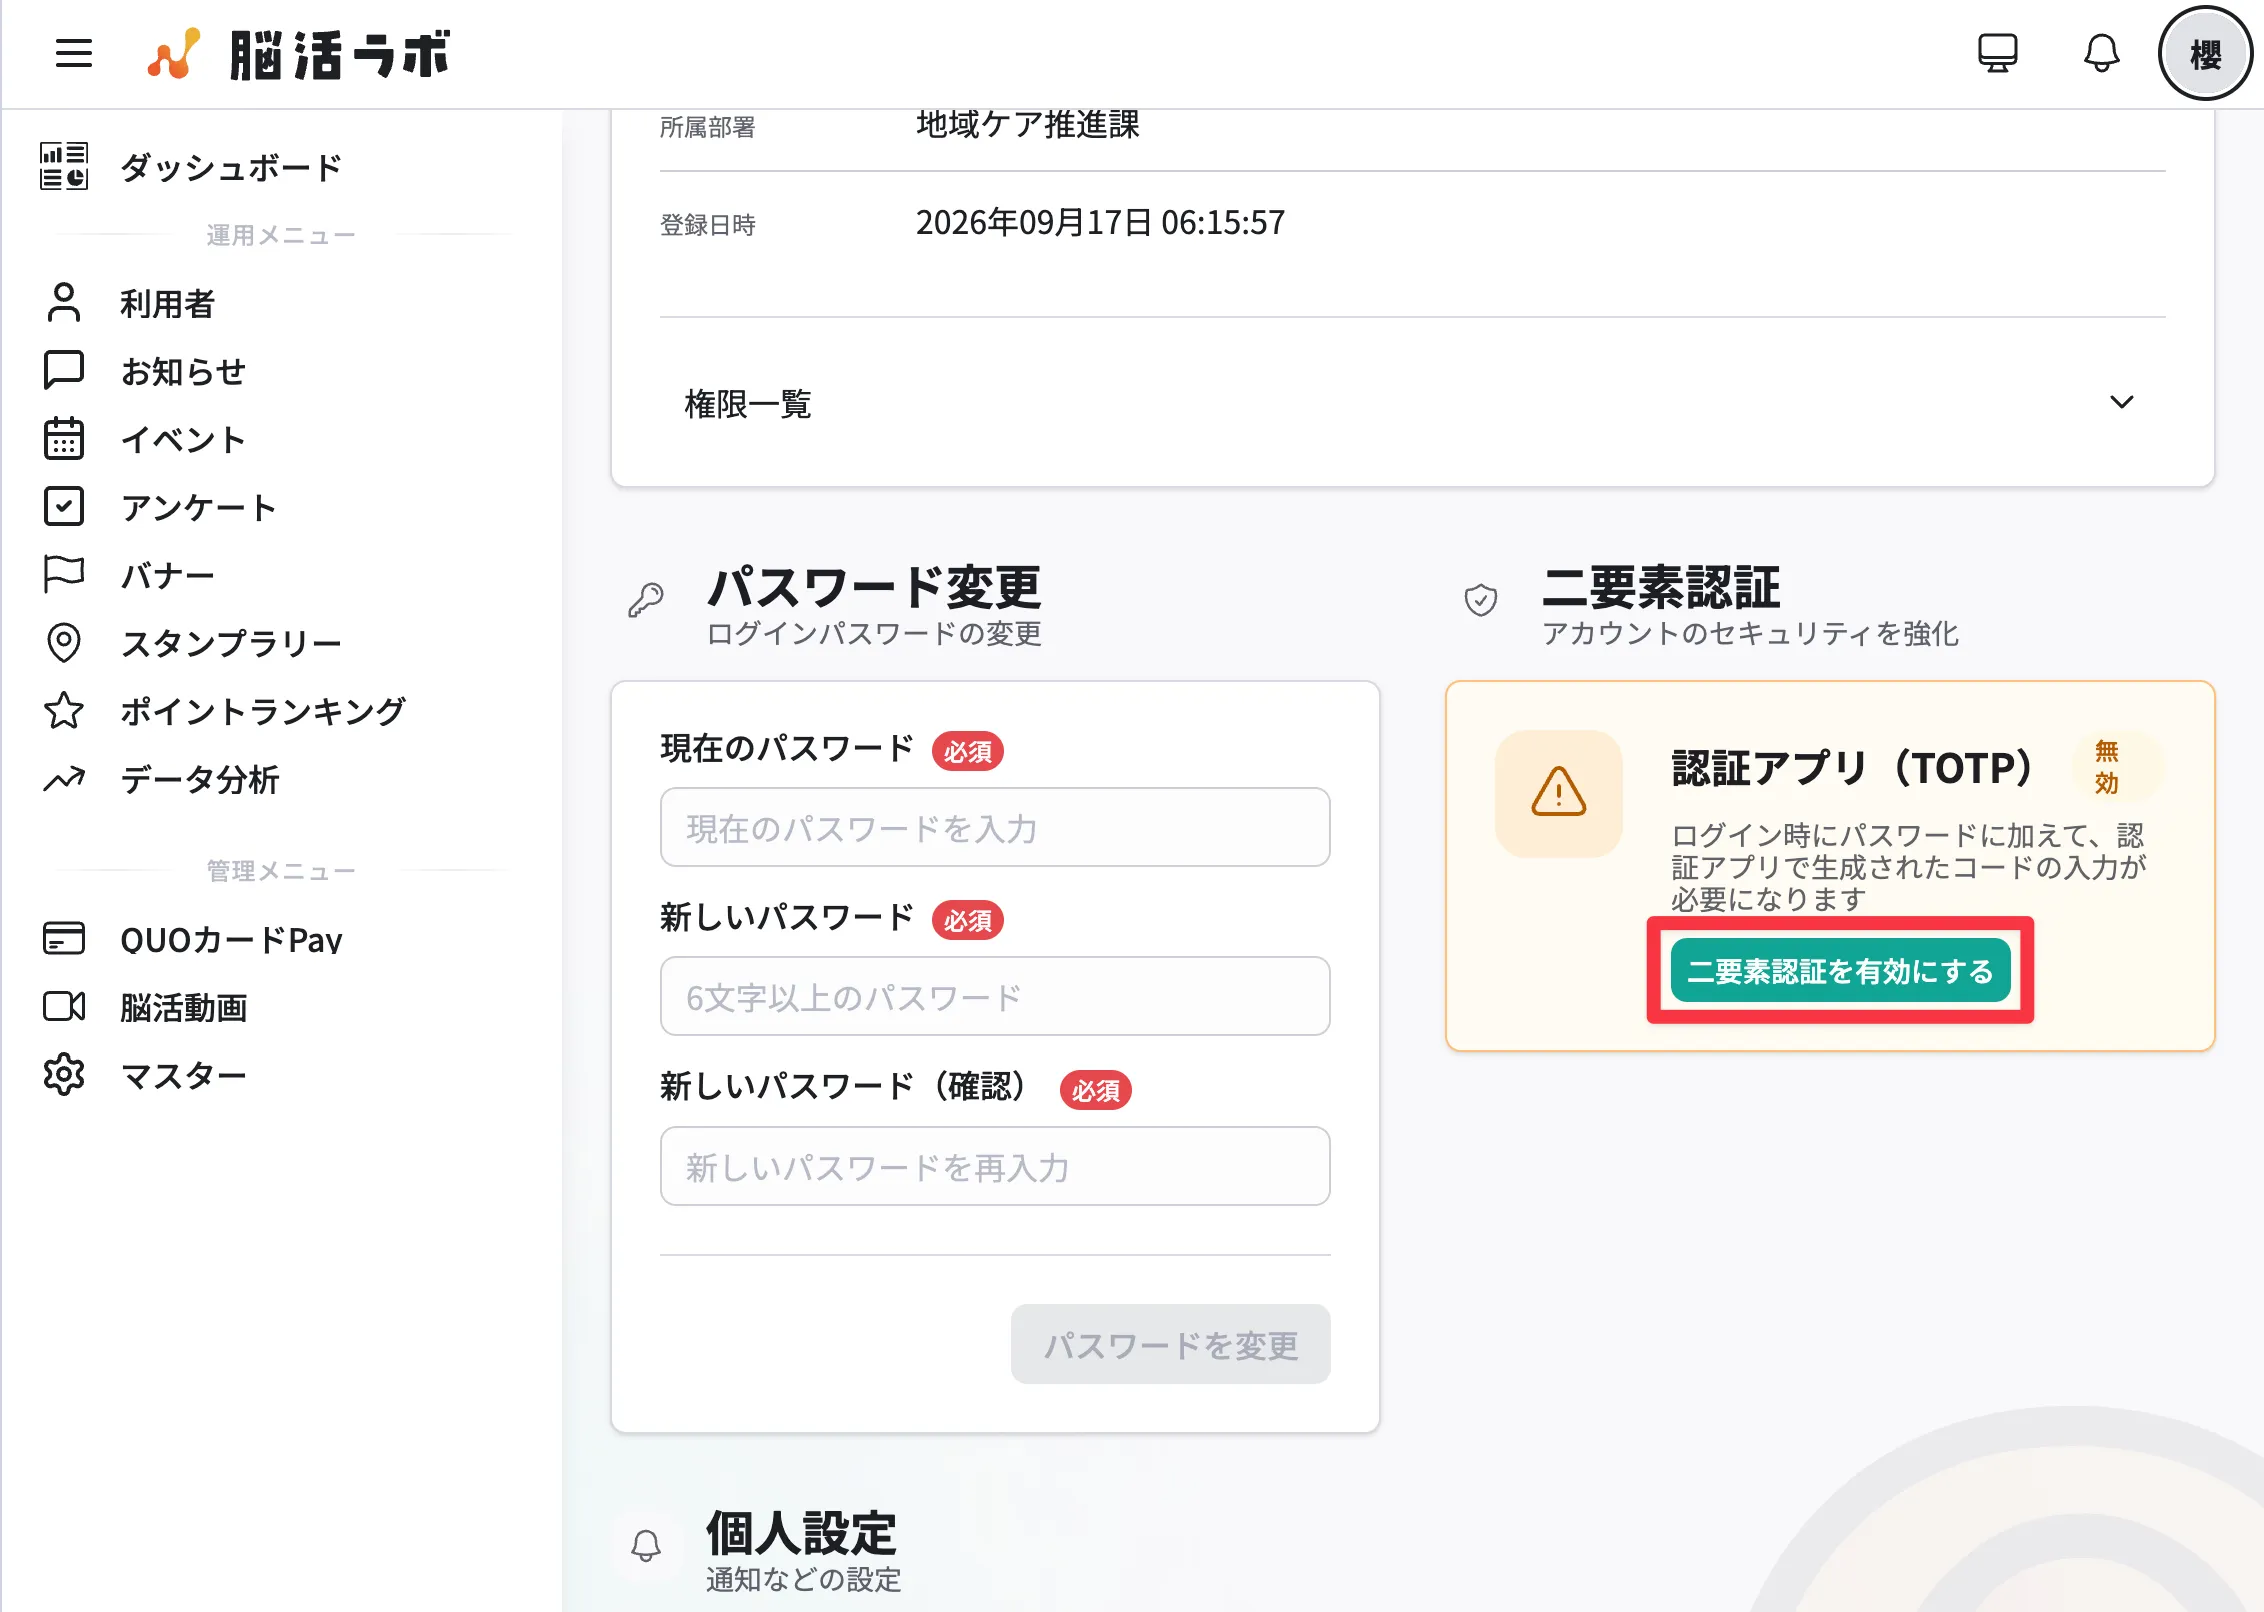Click the ダッシュボード sidebar icon
Viewport: 2264px width, 1612px height.
[x=64, y=166]
